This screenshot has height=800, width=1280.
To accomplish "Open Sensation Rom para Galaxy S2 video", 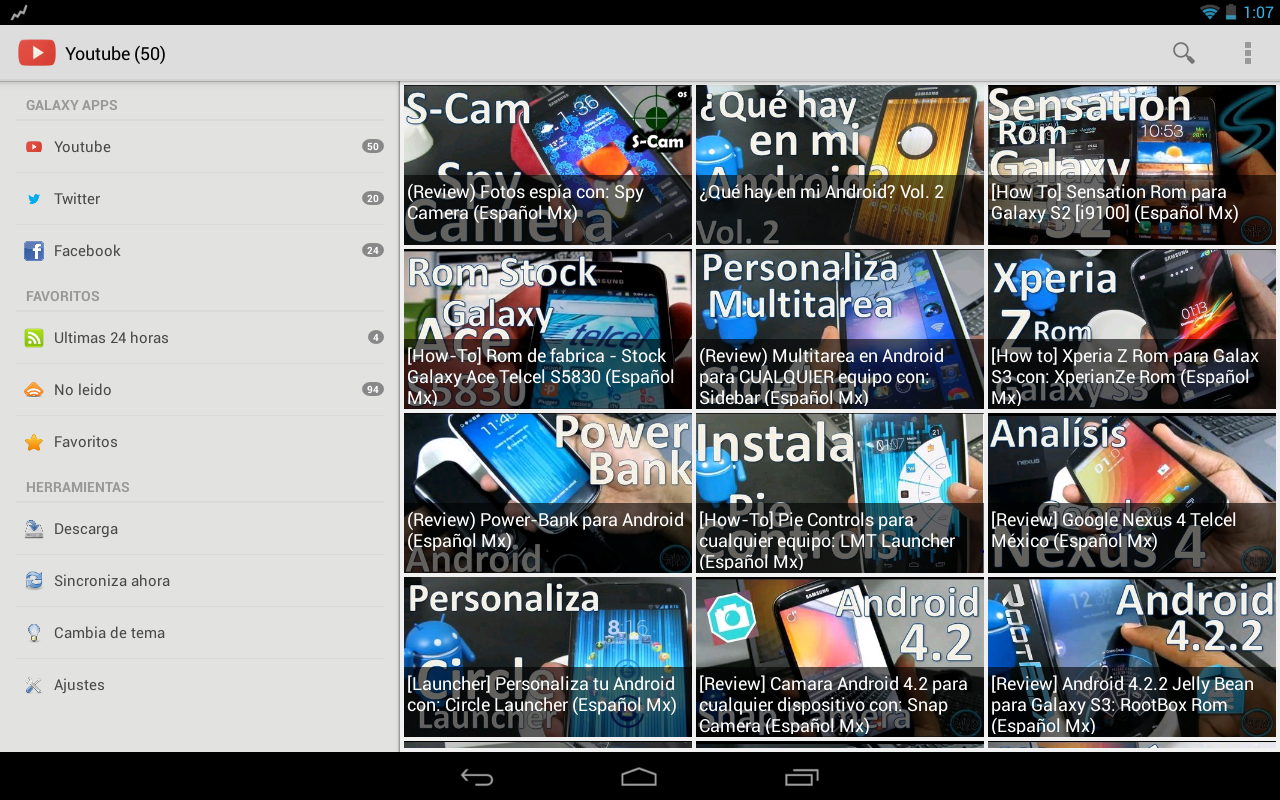I will (x=1132, y=165).
